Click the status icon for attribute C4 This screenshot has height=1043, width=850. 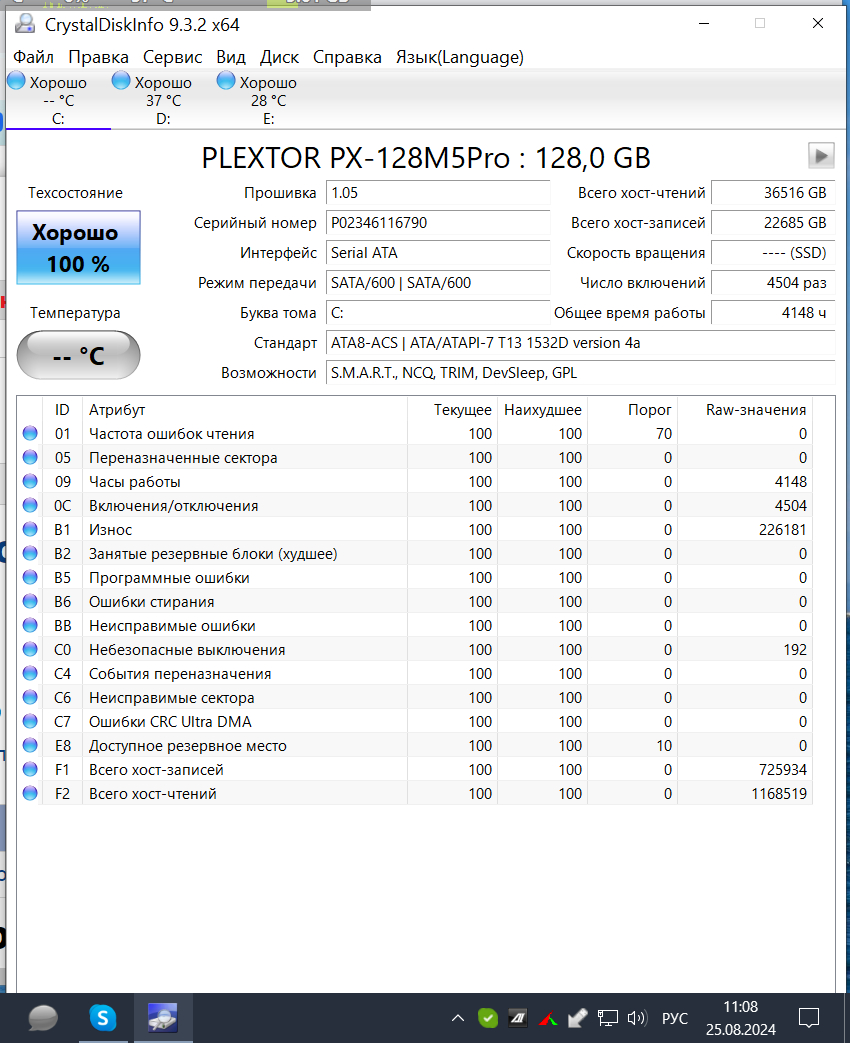click(30, 673)
